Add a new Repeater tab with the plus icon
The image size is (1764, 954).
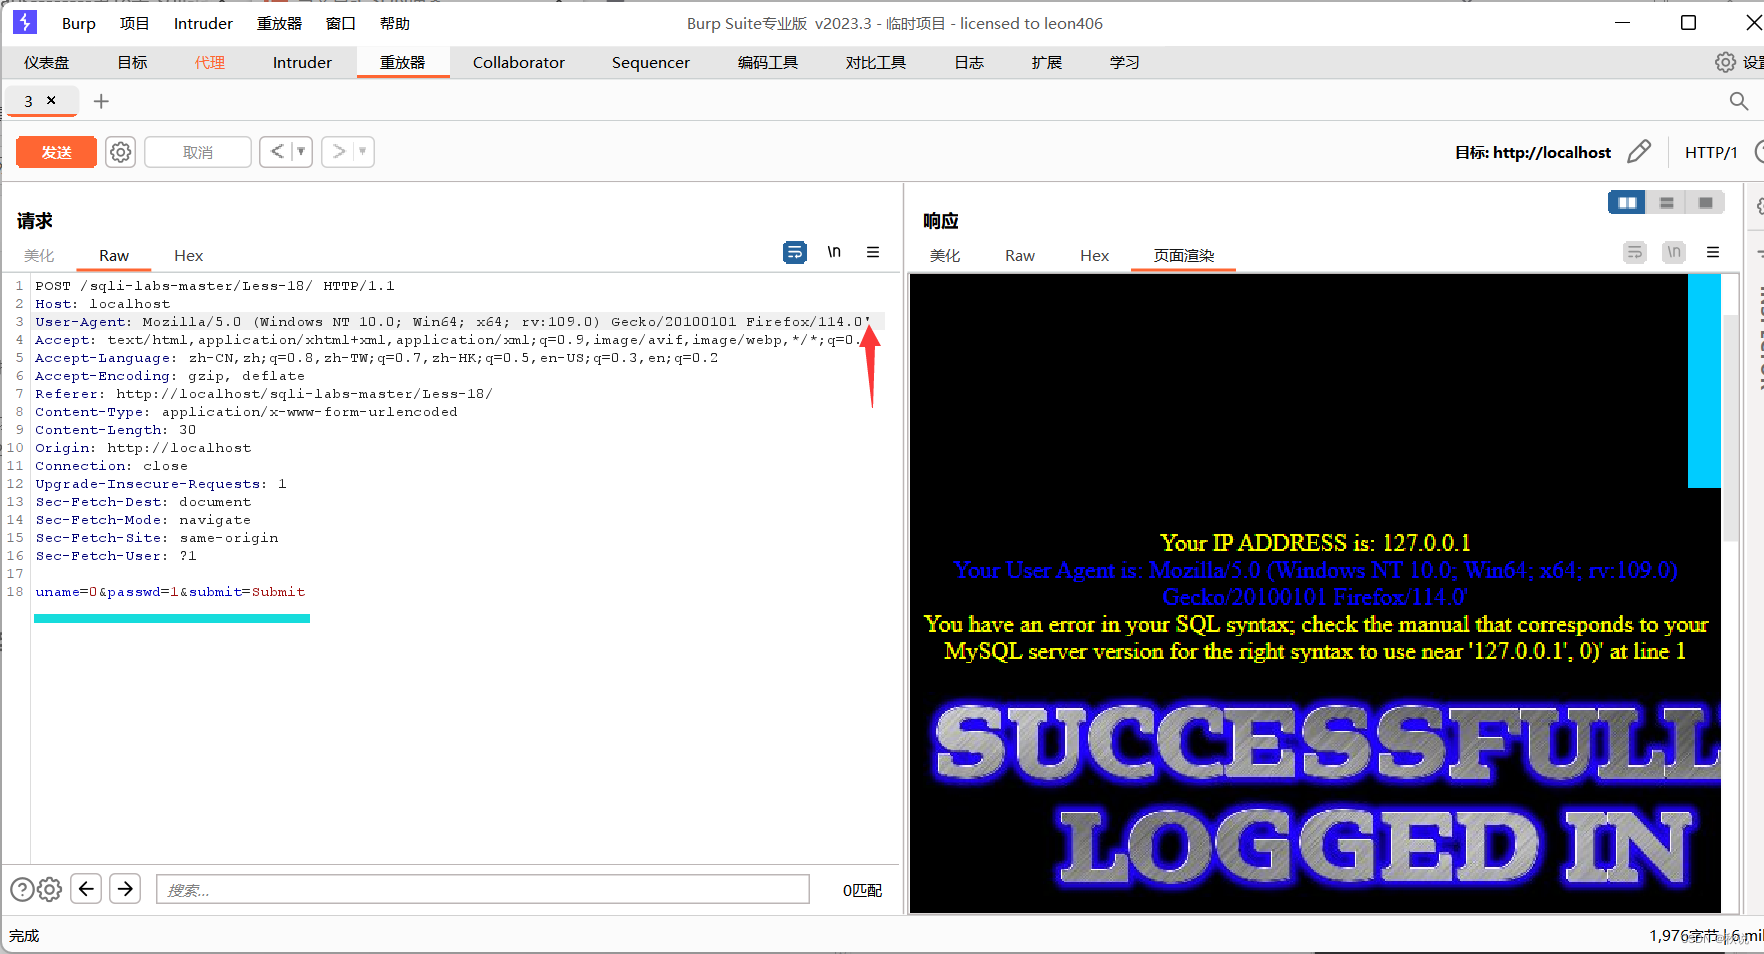point(101,101)
